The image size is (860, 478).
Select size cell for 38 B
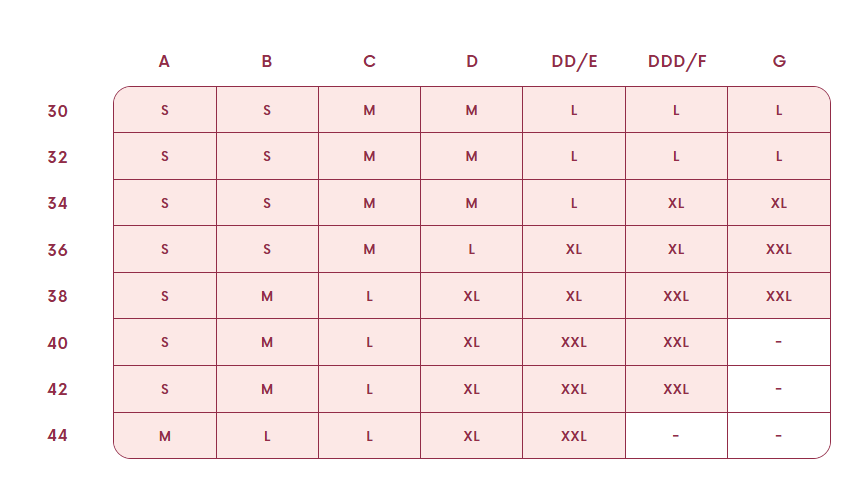(x=267, y=296)
